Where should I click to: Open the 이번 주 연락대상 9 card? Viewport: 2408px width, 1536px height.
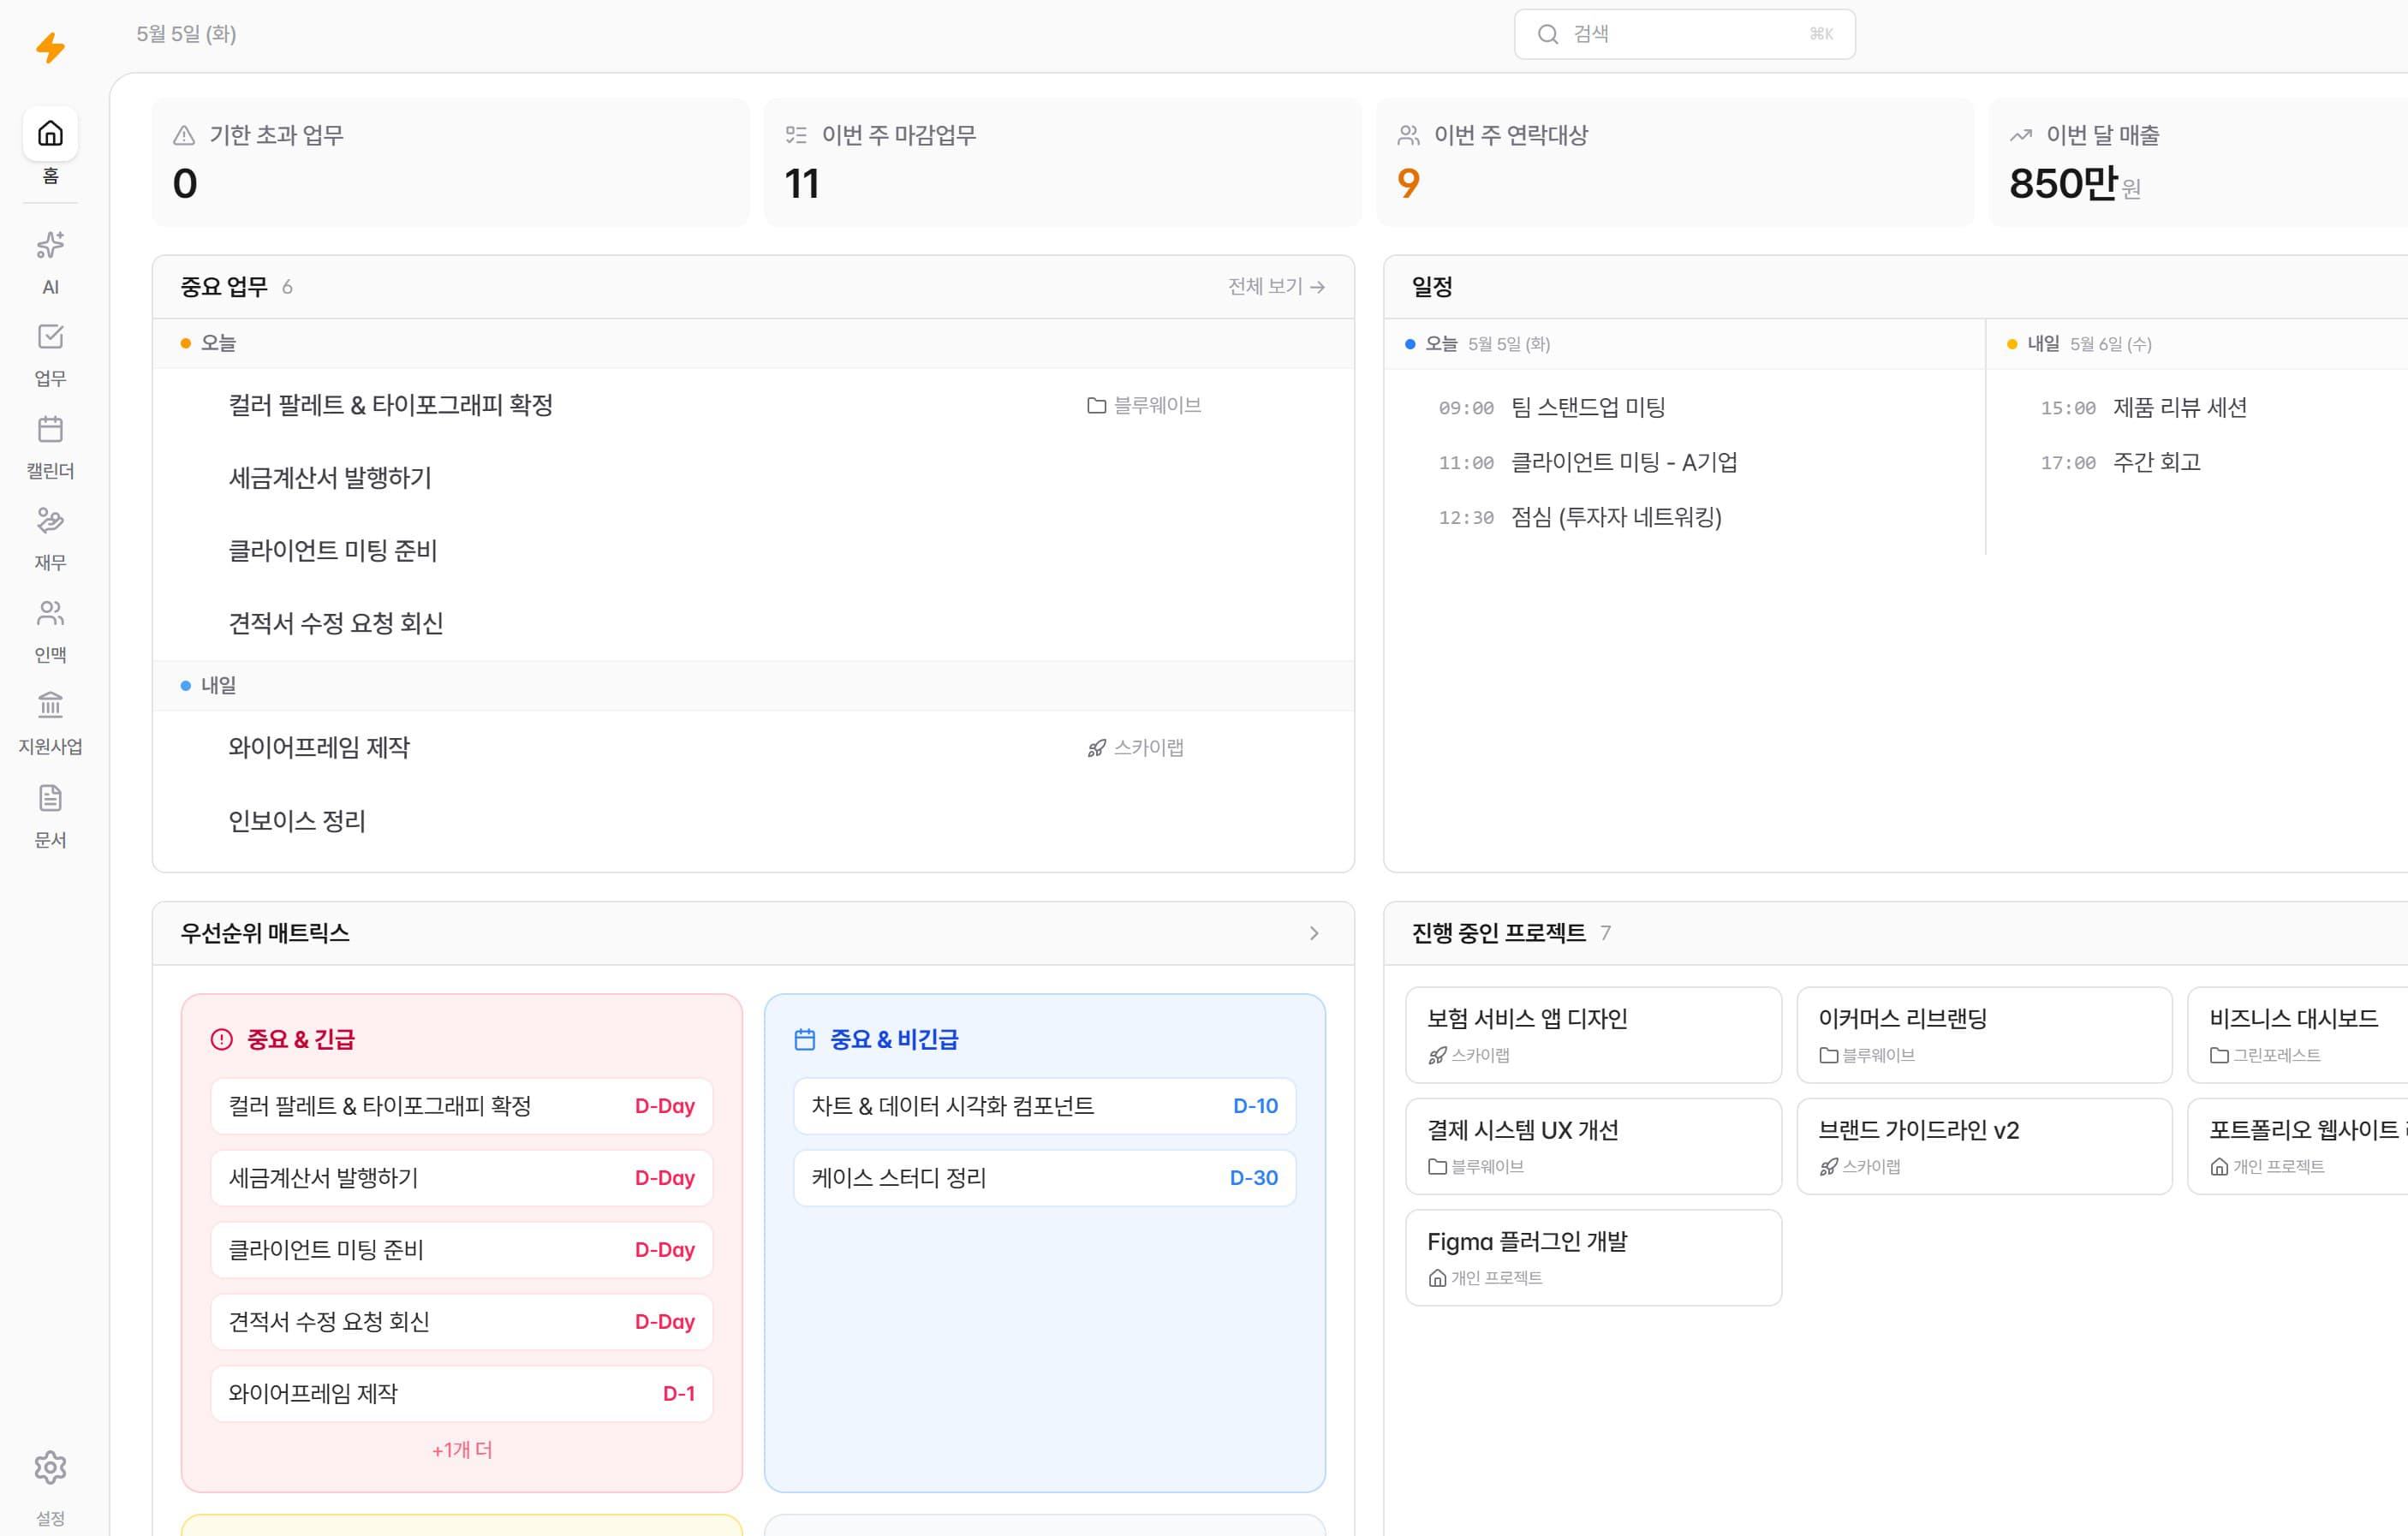[x=1674, y=162]
